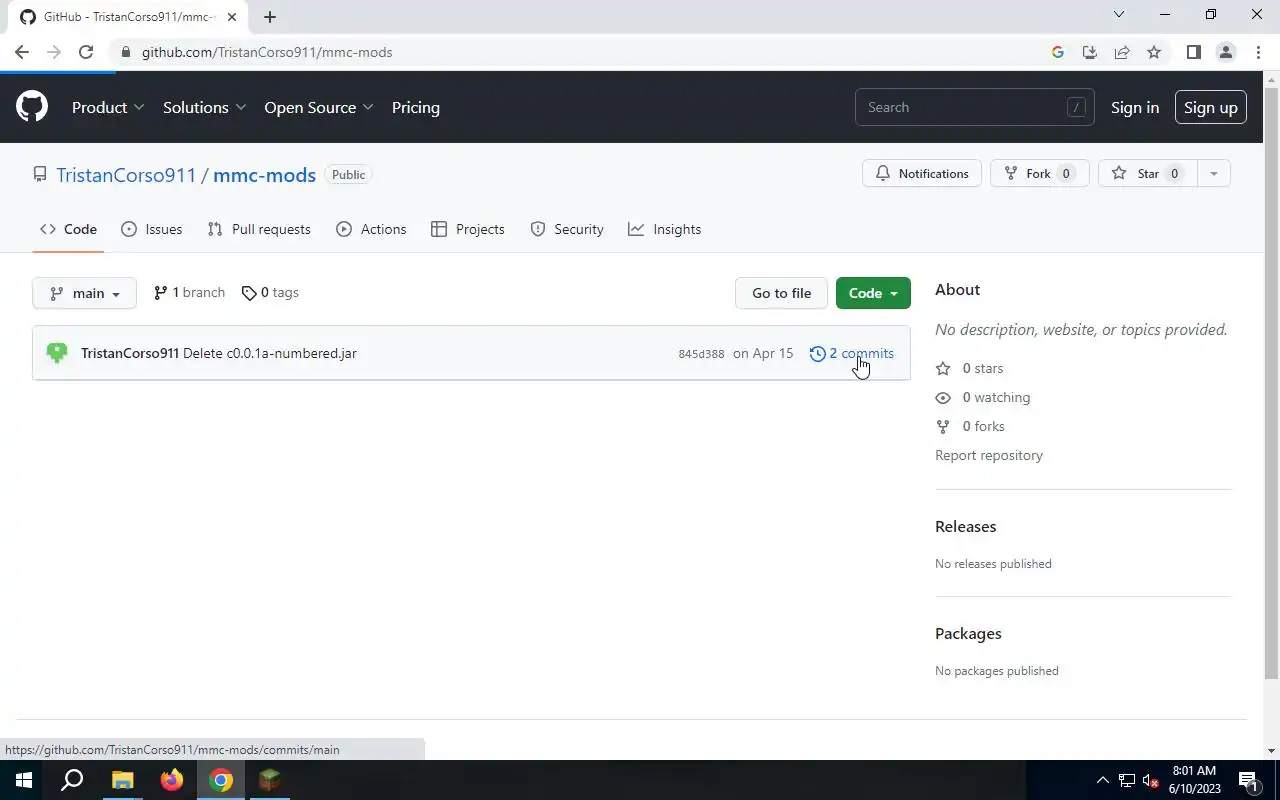This screenshot has width=1280, height=800.
Task: Expand the Open Source menu
Action: click(x=319, y=107)
